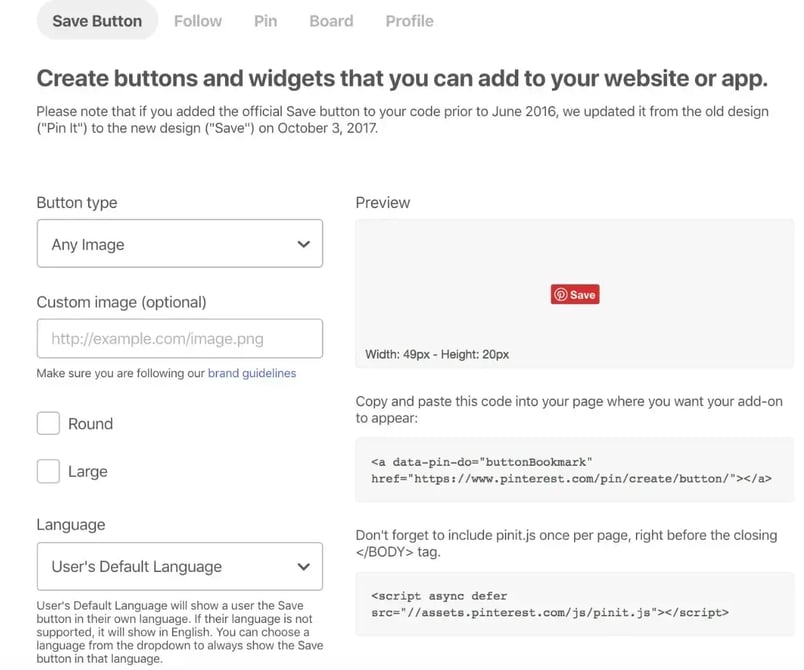Go to the Profile tab
This screenshot has height=670, width=804.
point(409,21)
